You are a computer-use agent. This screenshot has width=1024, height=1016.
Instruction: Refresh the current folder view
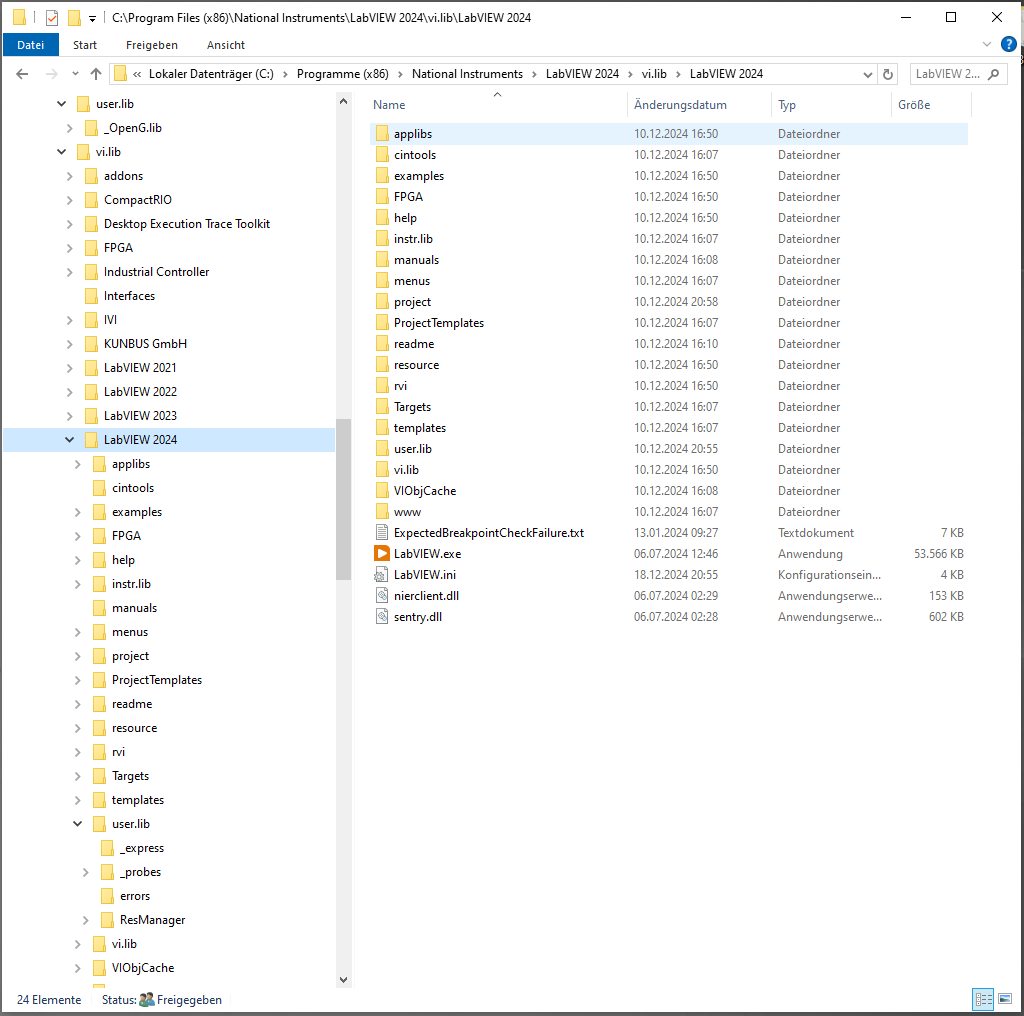[888, 74]
